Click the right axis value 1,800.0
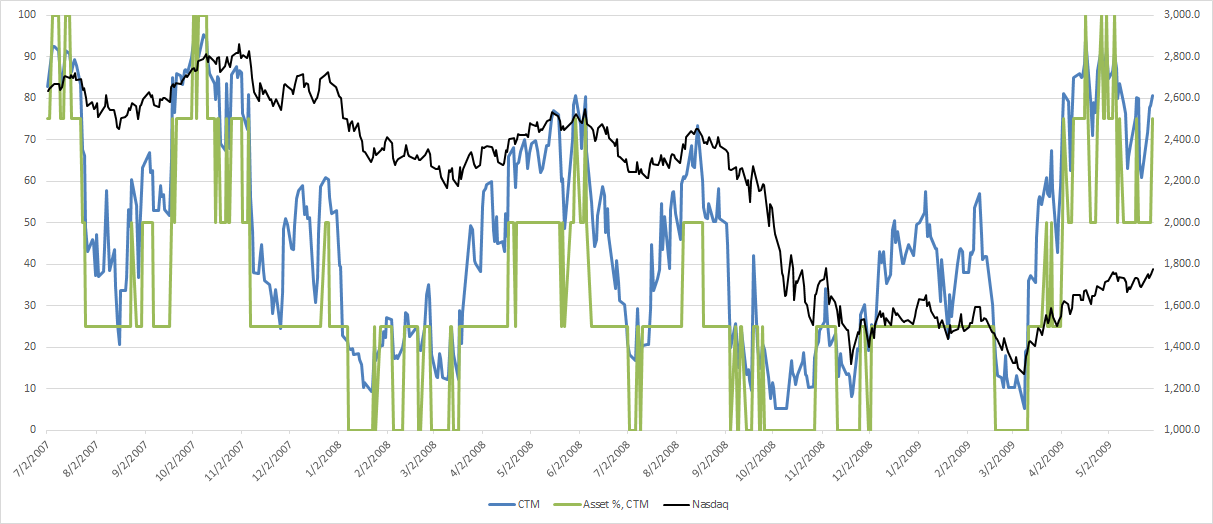 click(x=1180, y=264)
